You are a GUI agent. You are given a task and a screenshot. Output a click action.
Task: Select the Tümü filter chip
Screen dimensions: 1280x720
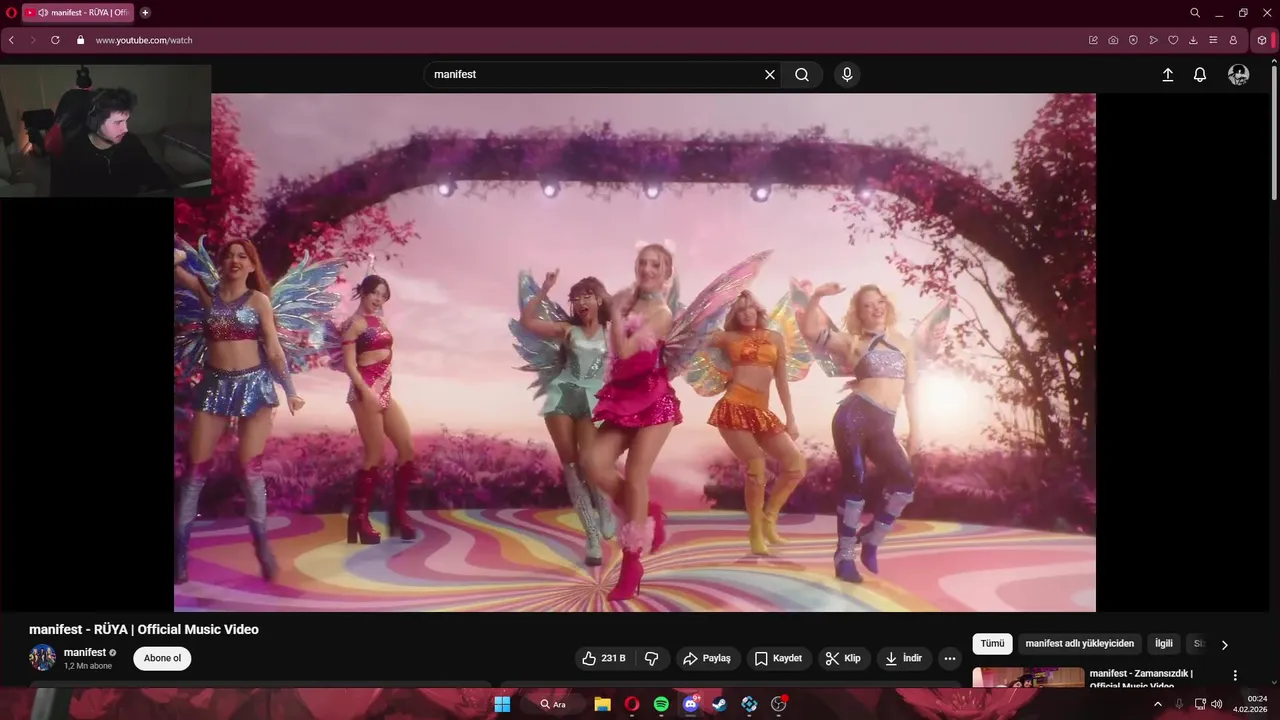[x=992, y=644]
